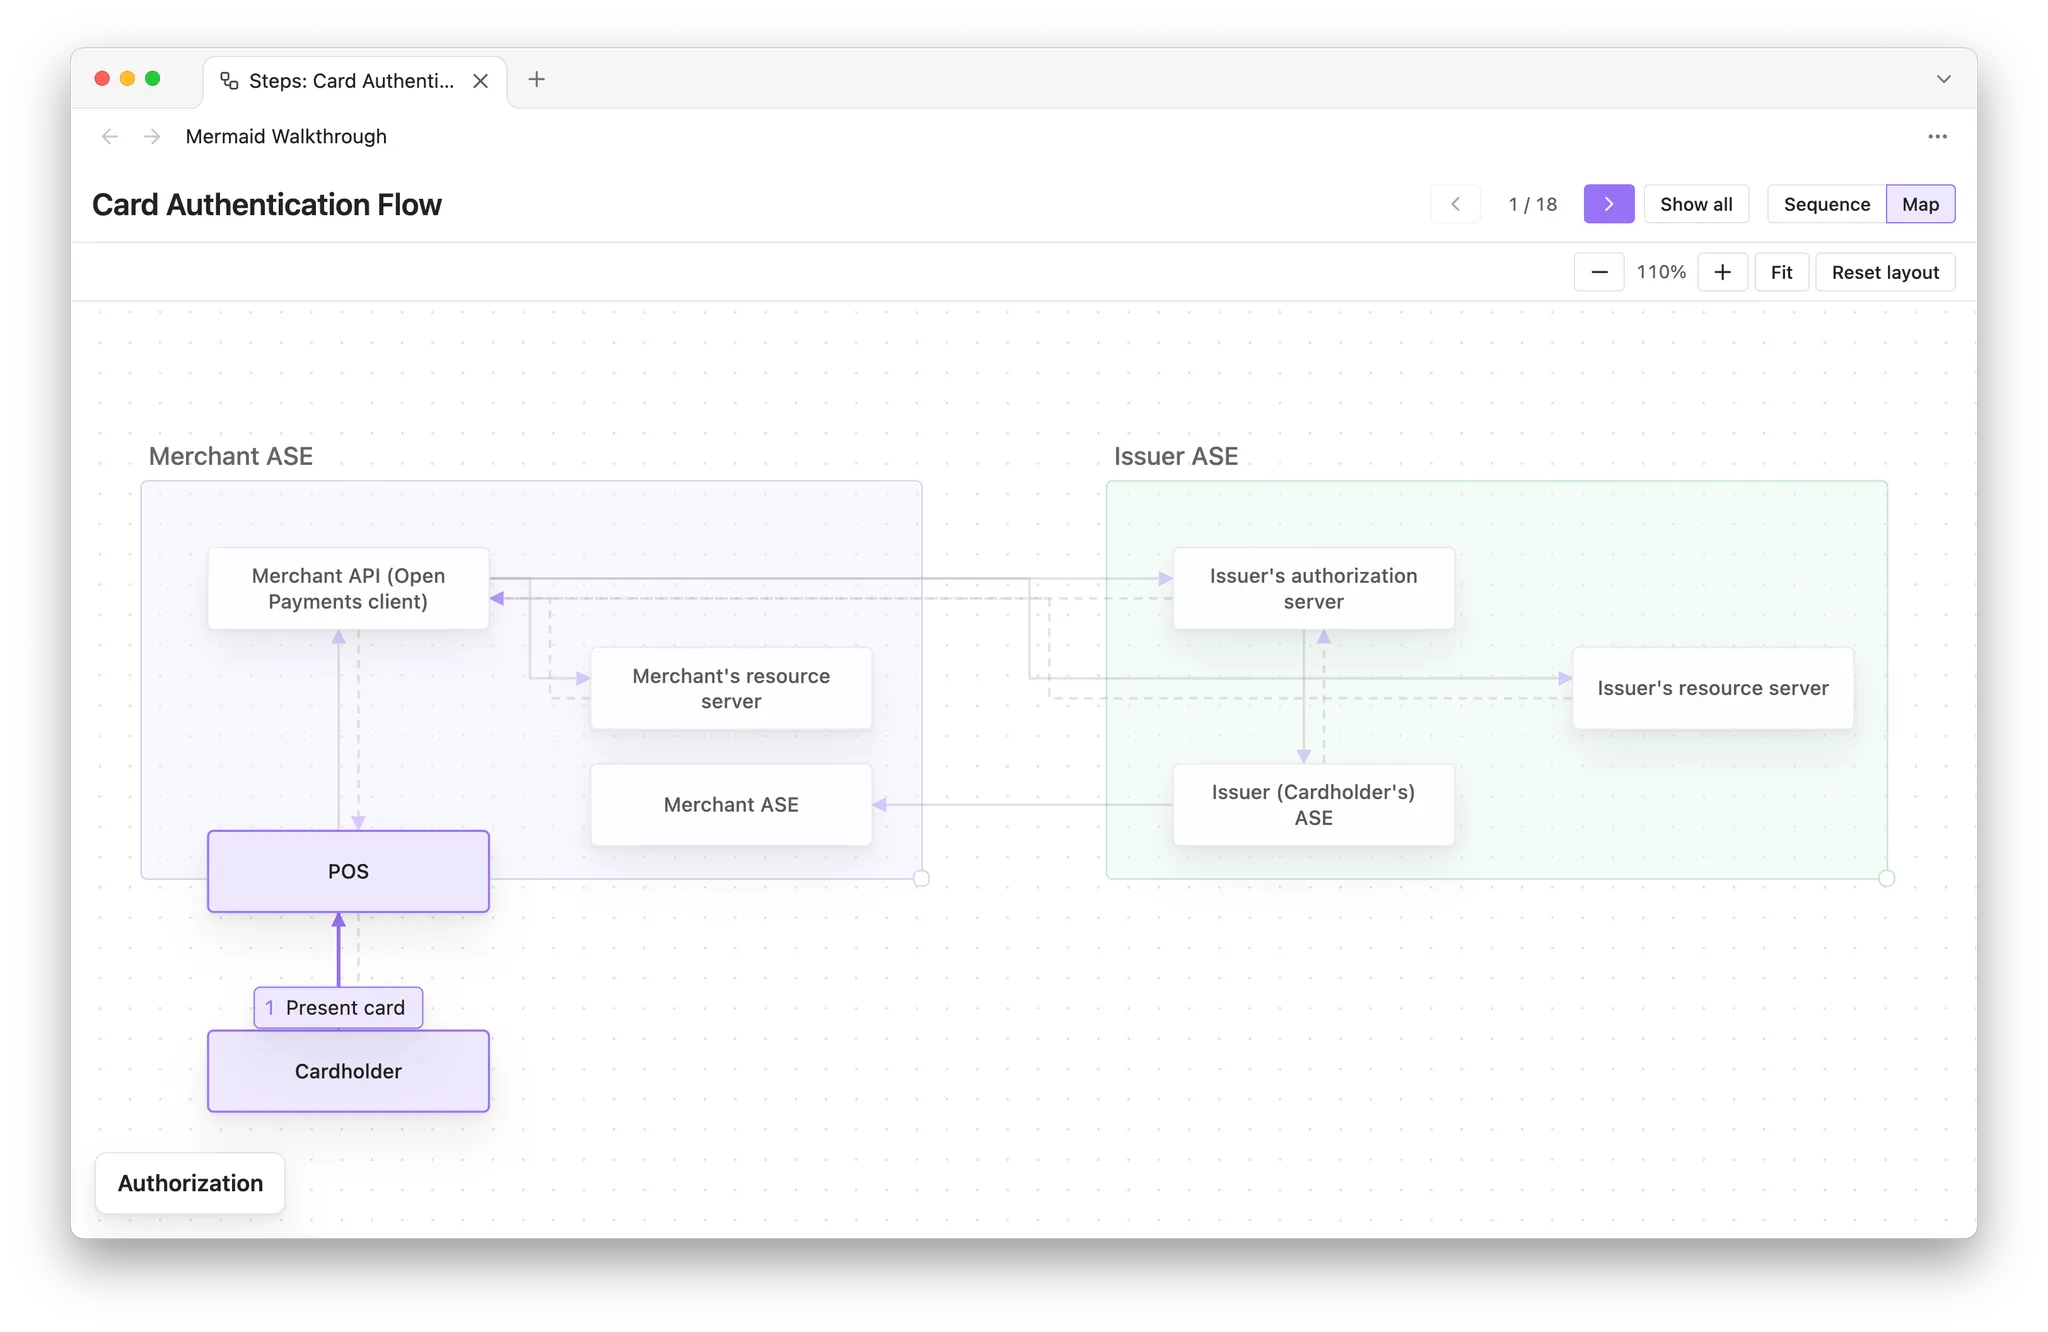Navigate forward with the right arrow
2048x1332 pixels.
point(152,136)
